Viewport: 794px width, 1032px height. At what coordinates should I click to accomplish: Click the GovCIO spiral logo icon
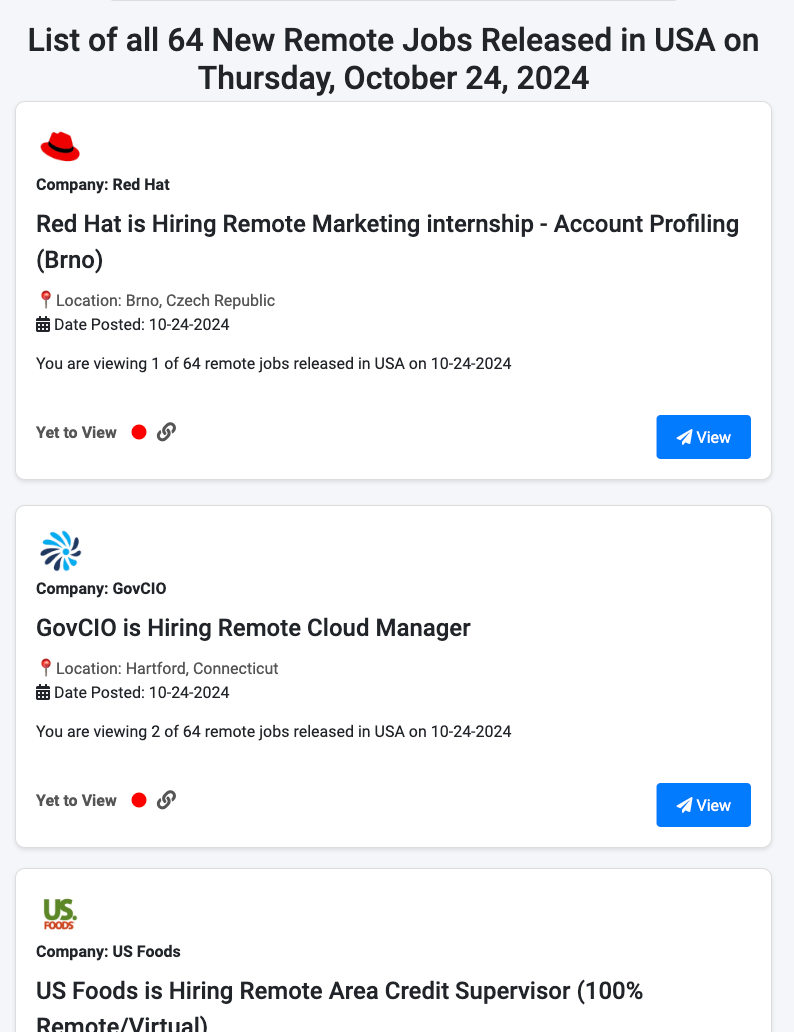click(61, 551)
